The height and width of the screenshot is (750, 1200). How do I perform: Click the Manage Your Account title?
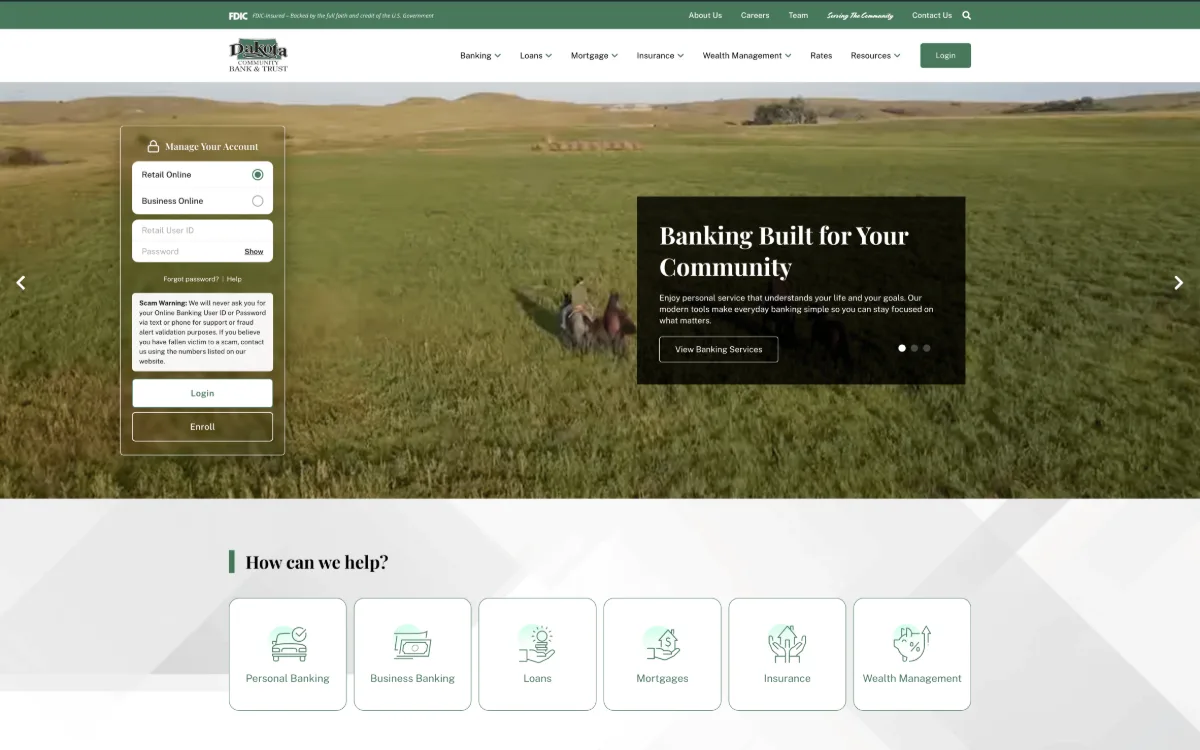(212, 146)
